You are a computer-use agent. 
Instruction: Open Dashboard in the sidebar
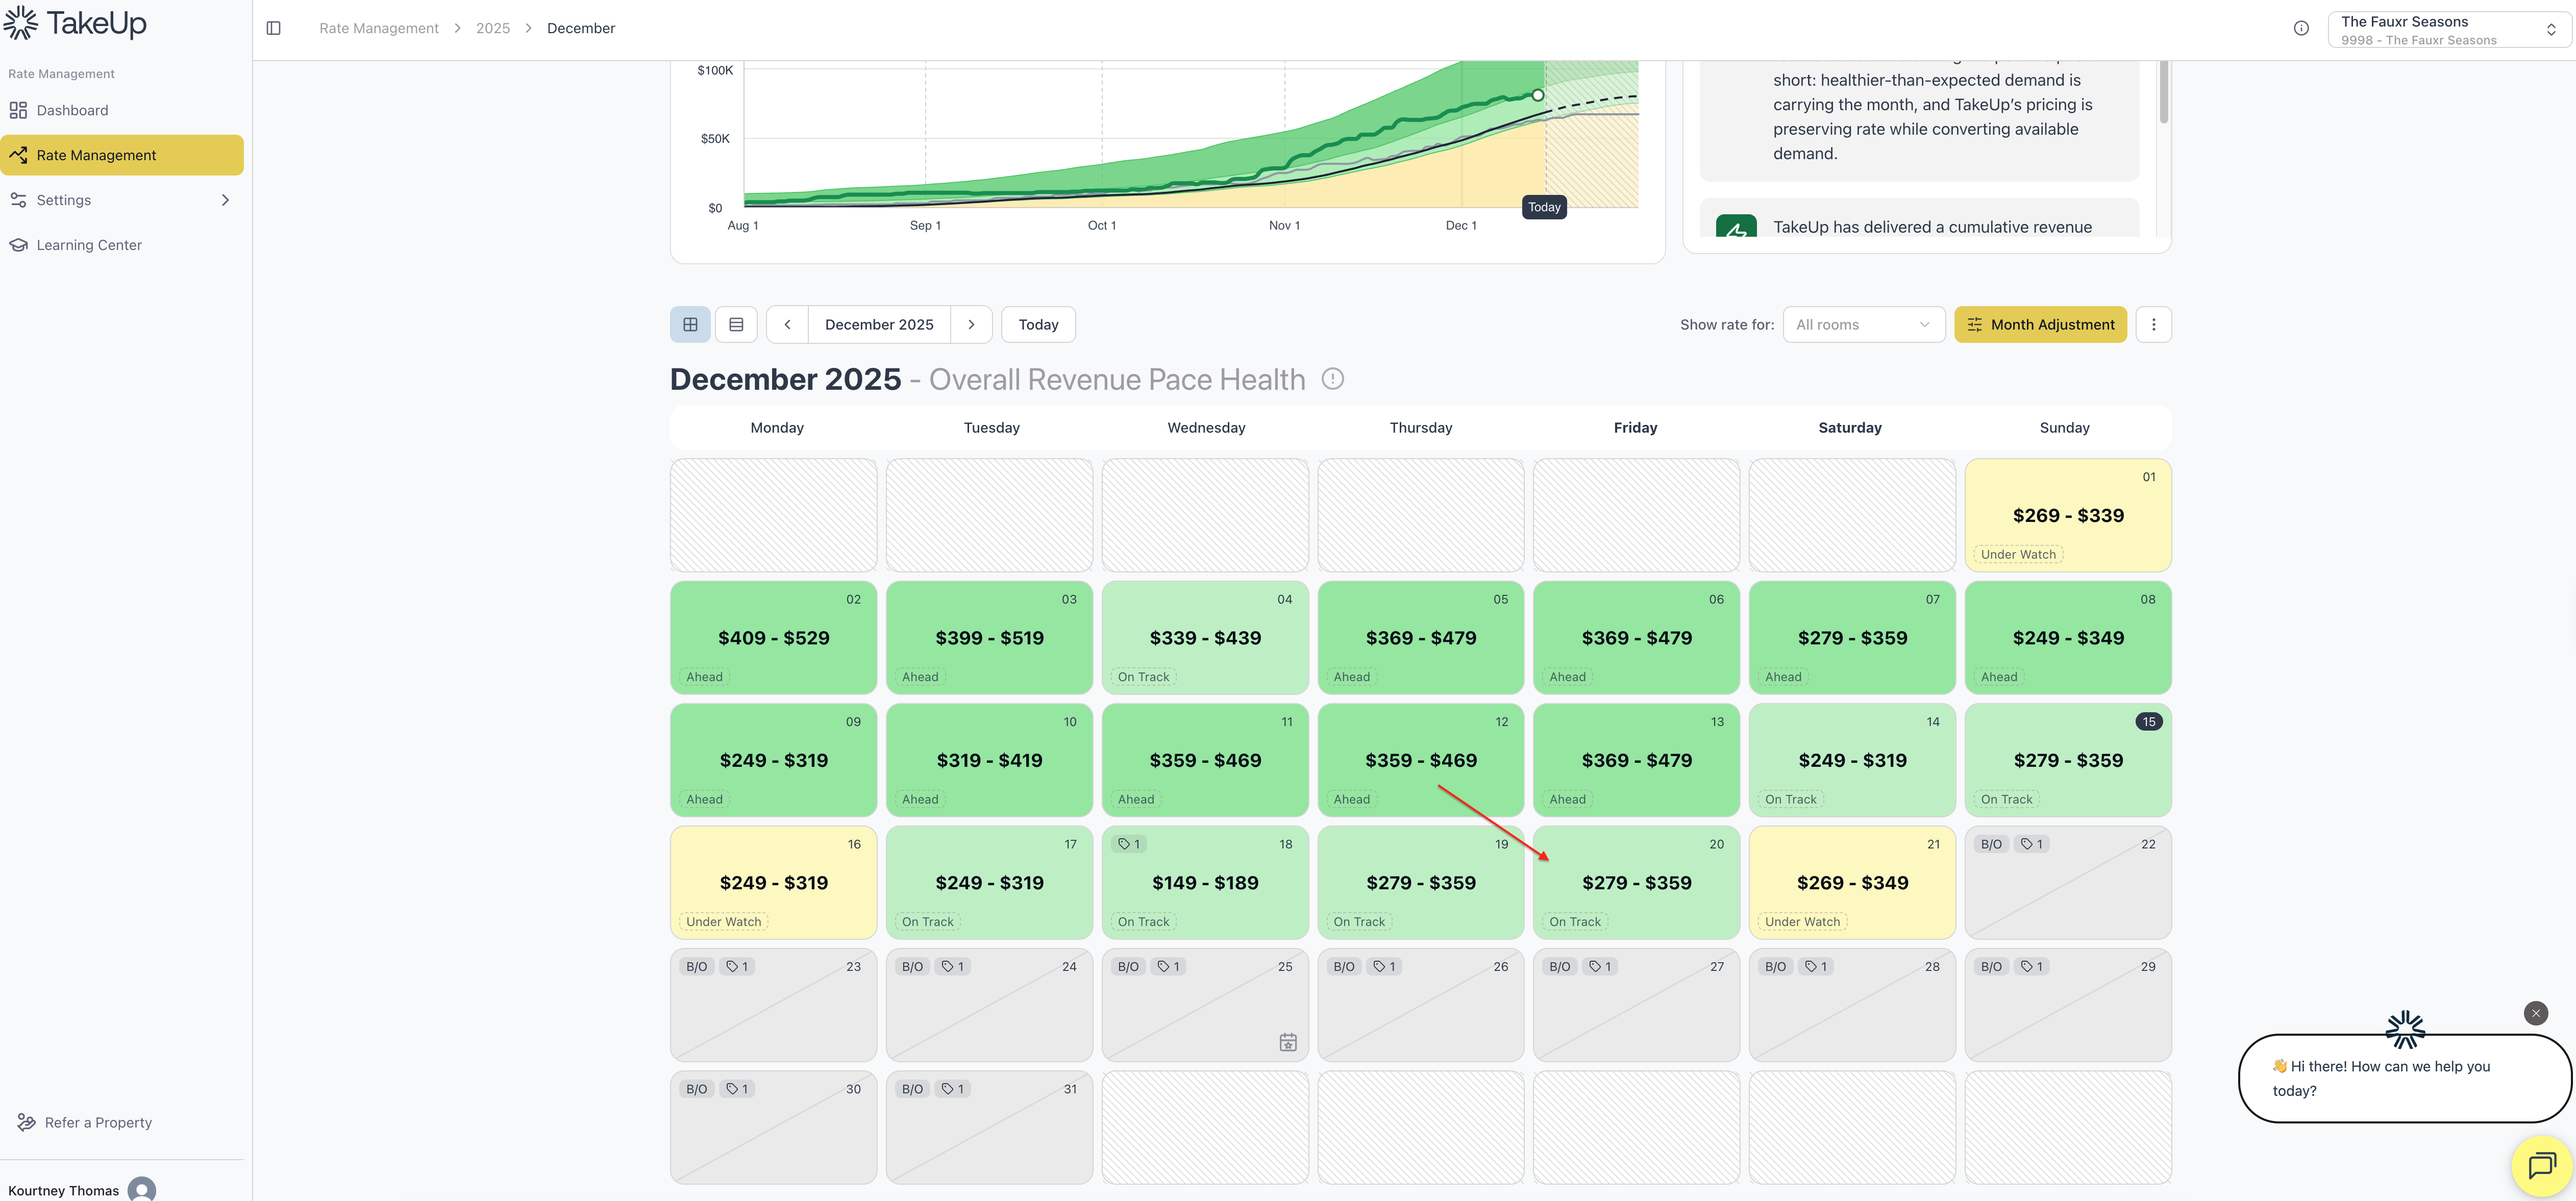(x=72, y=110)
